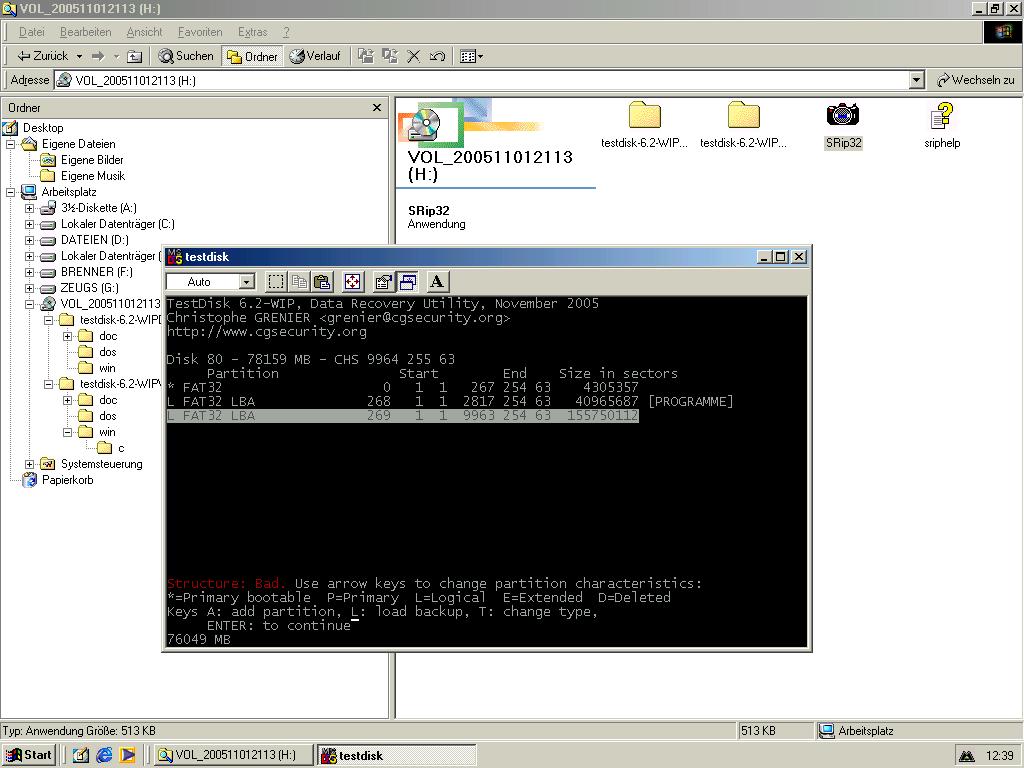This screenshot has height=768, width=1024.
Task: Click the Start button
Action: tap(29, 755)
